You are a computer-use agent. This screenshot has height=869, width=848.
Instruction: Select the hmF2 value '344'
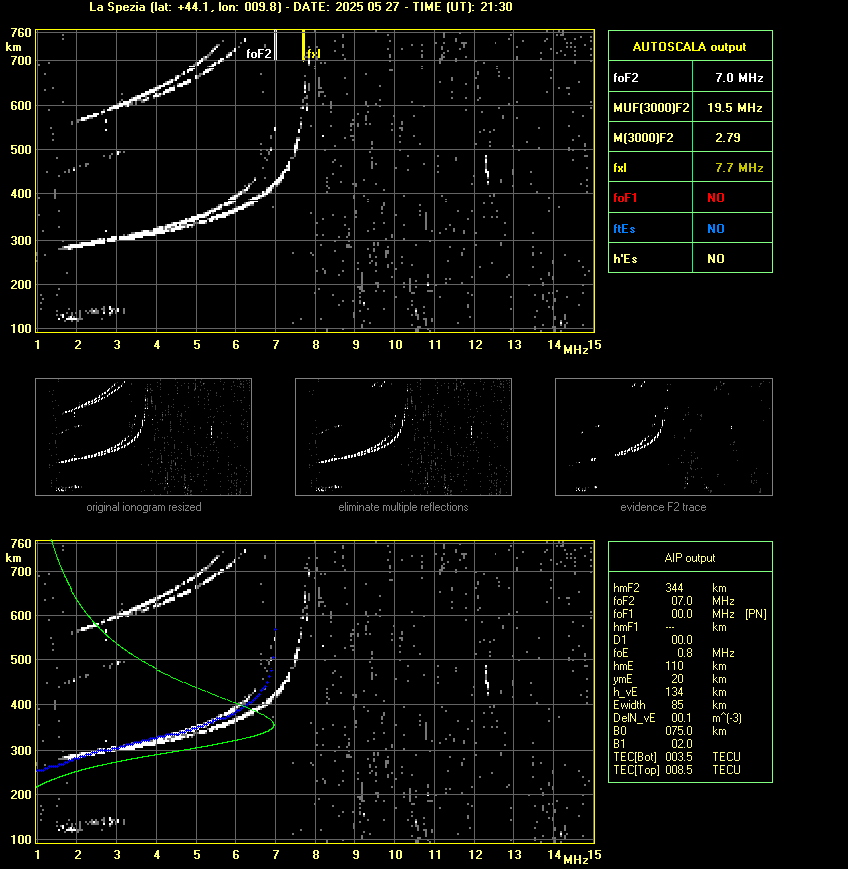(x=674, y=588)
